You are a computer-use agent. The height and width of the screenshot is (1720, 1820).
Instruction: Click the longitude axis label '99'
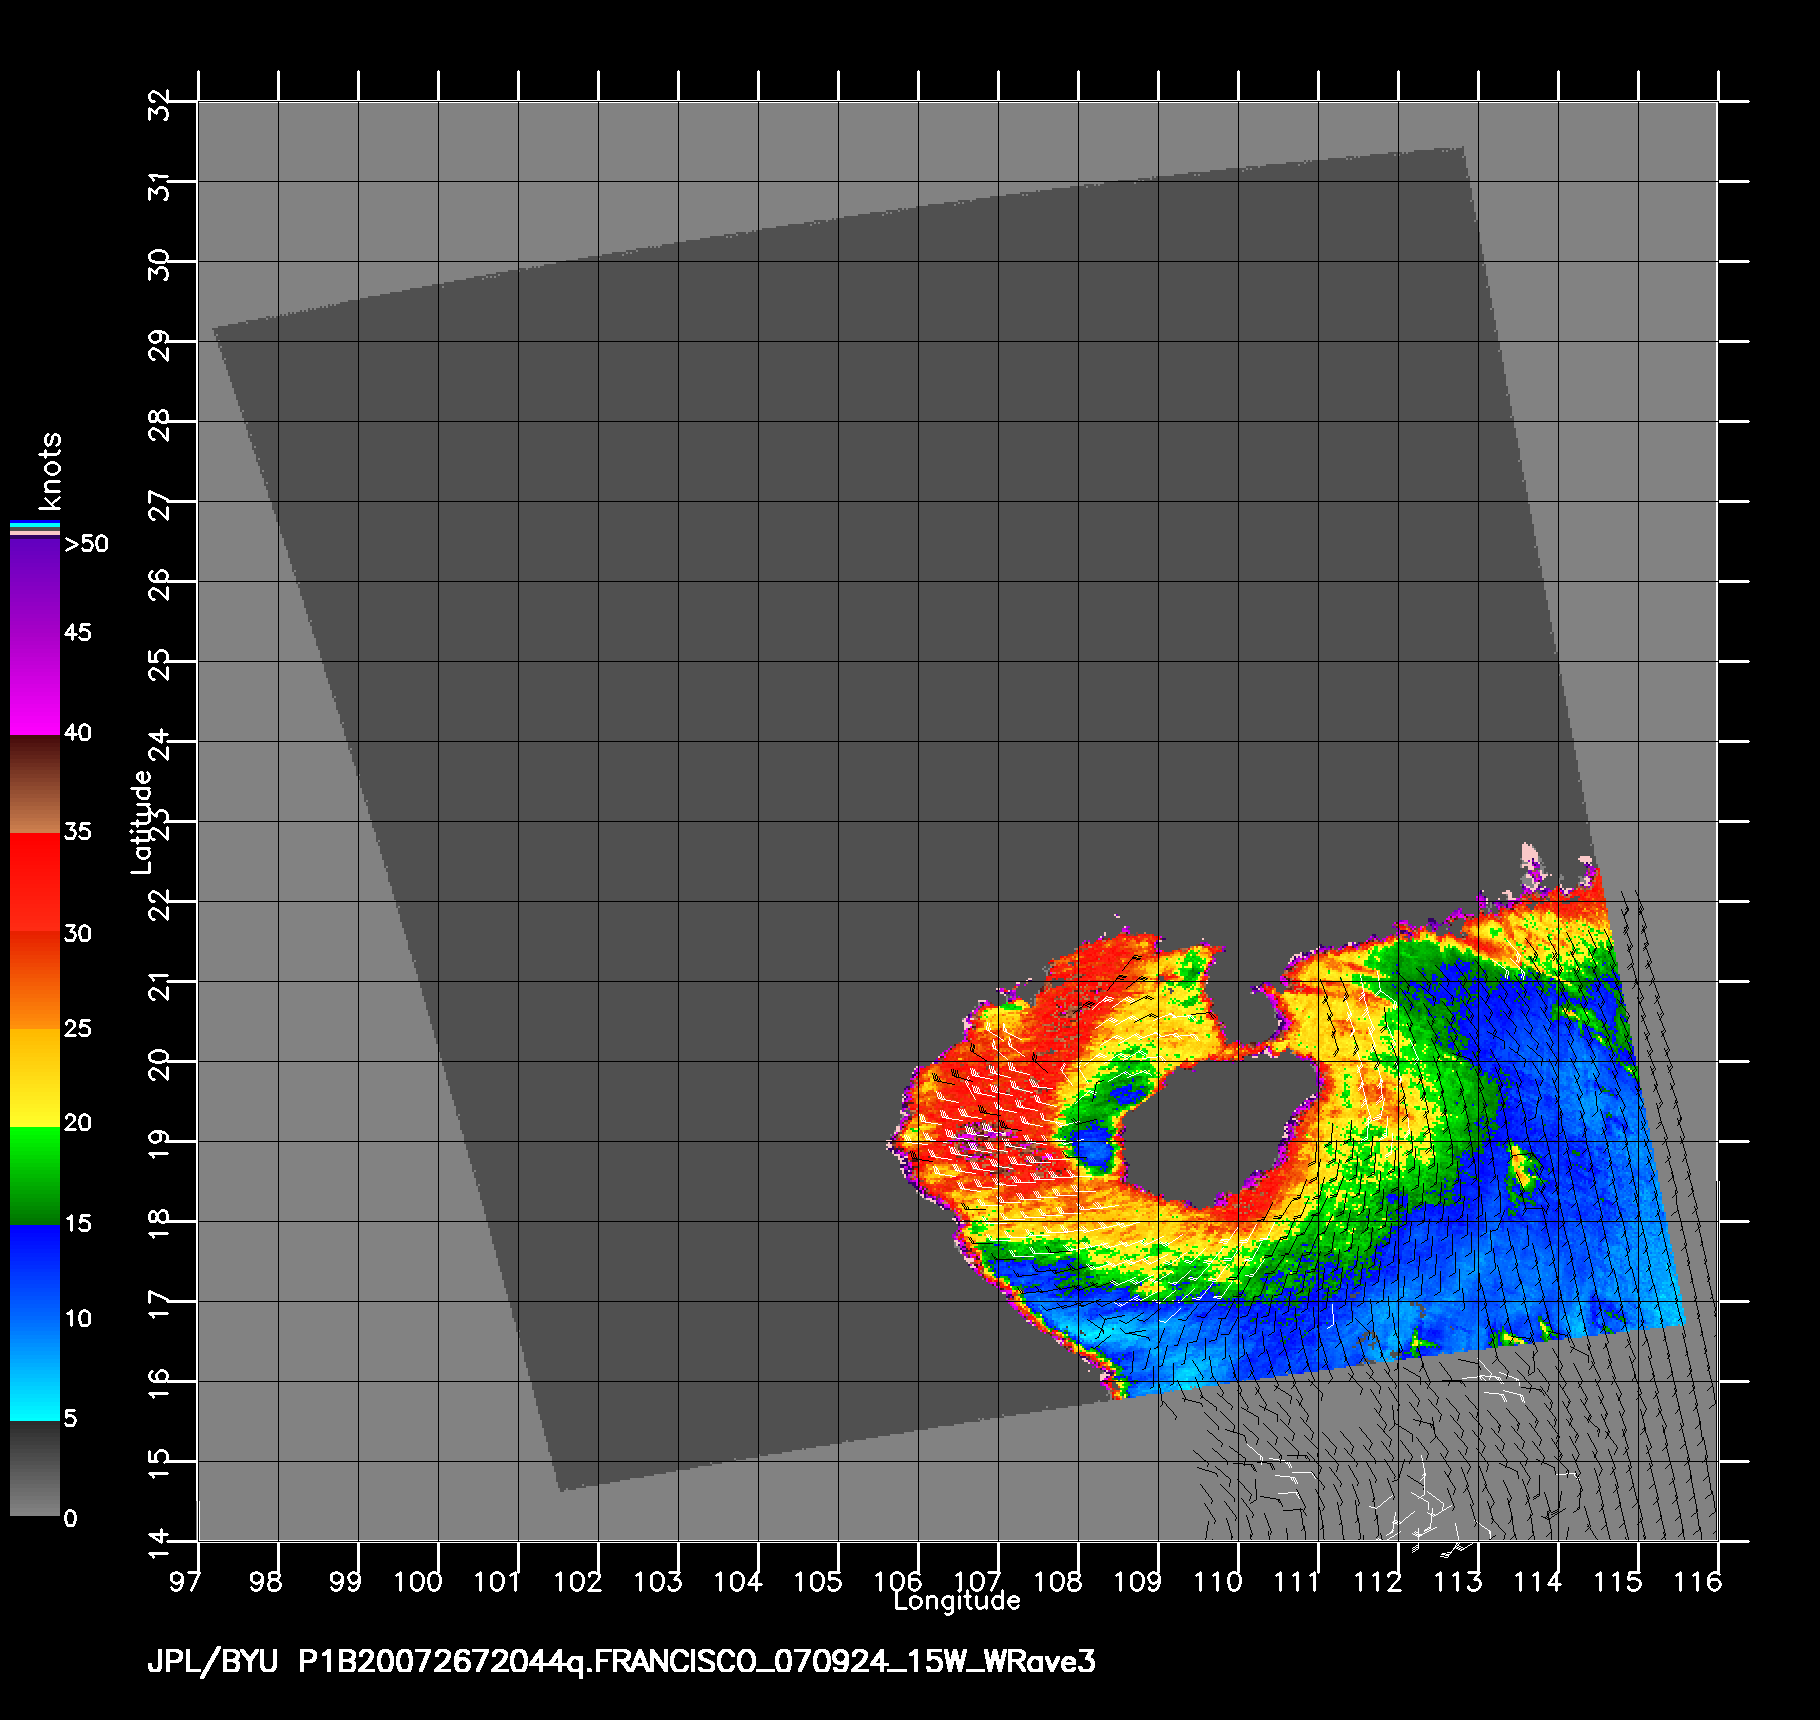pyautogui.click(x=345, y=1582)
